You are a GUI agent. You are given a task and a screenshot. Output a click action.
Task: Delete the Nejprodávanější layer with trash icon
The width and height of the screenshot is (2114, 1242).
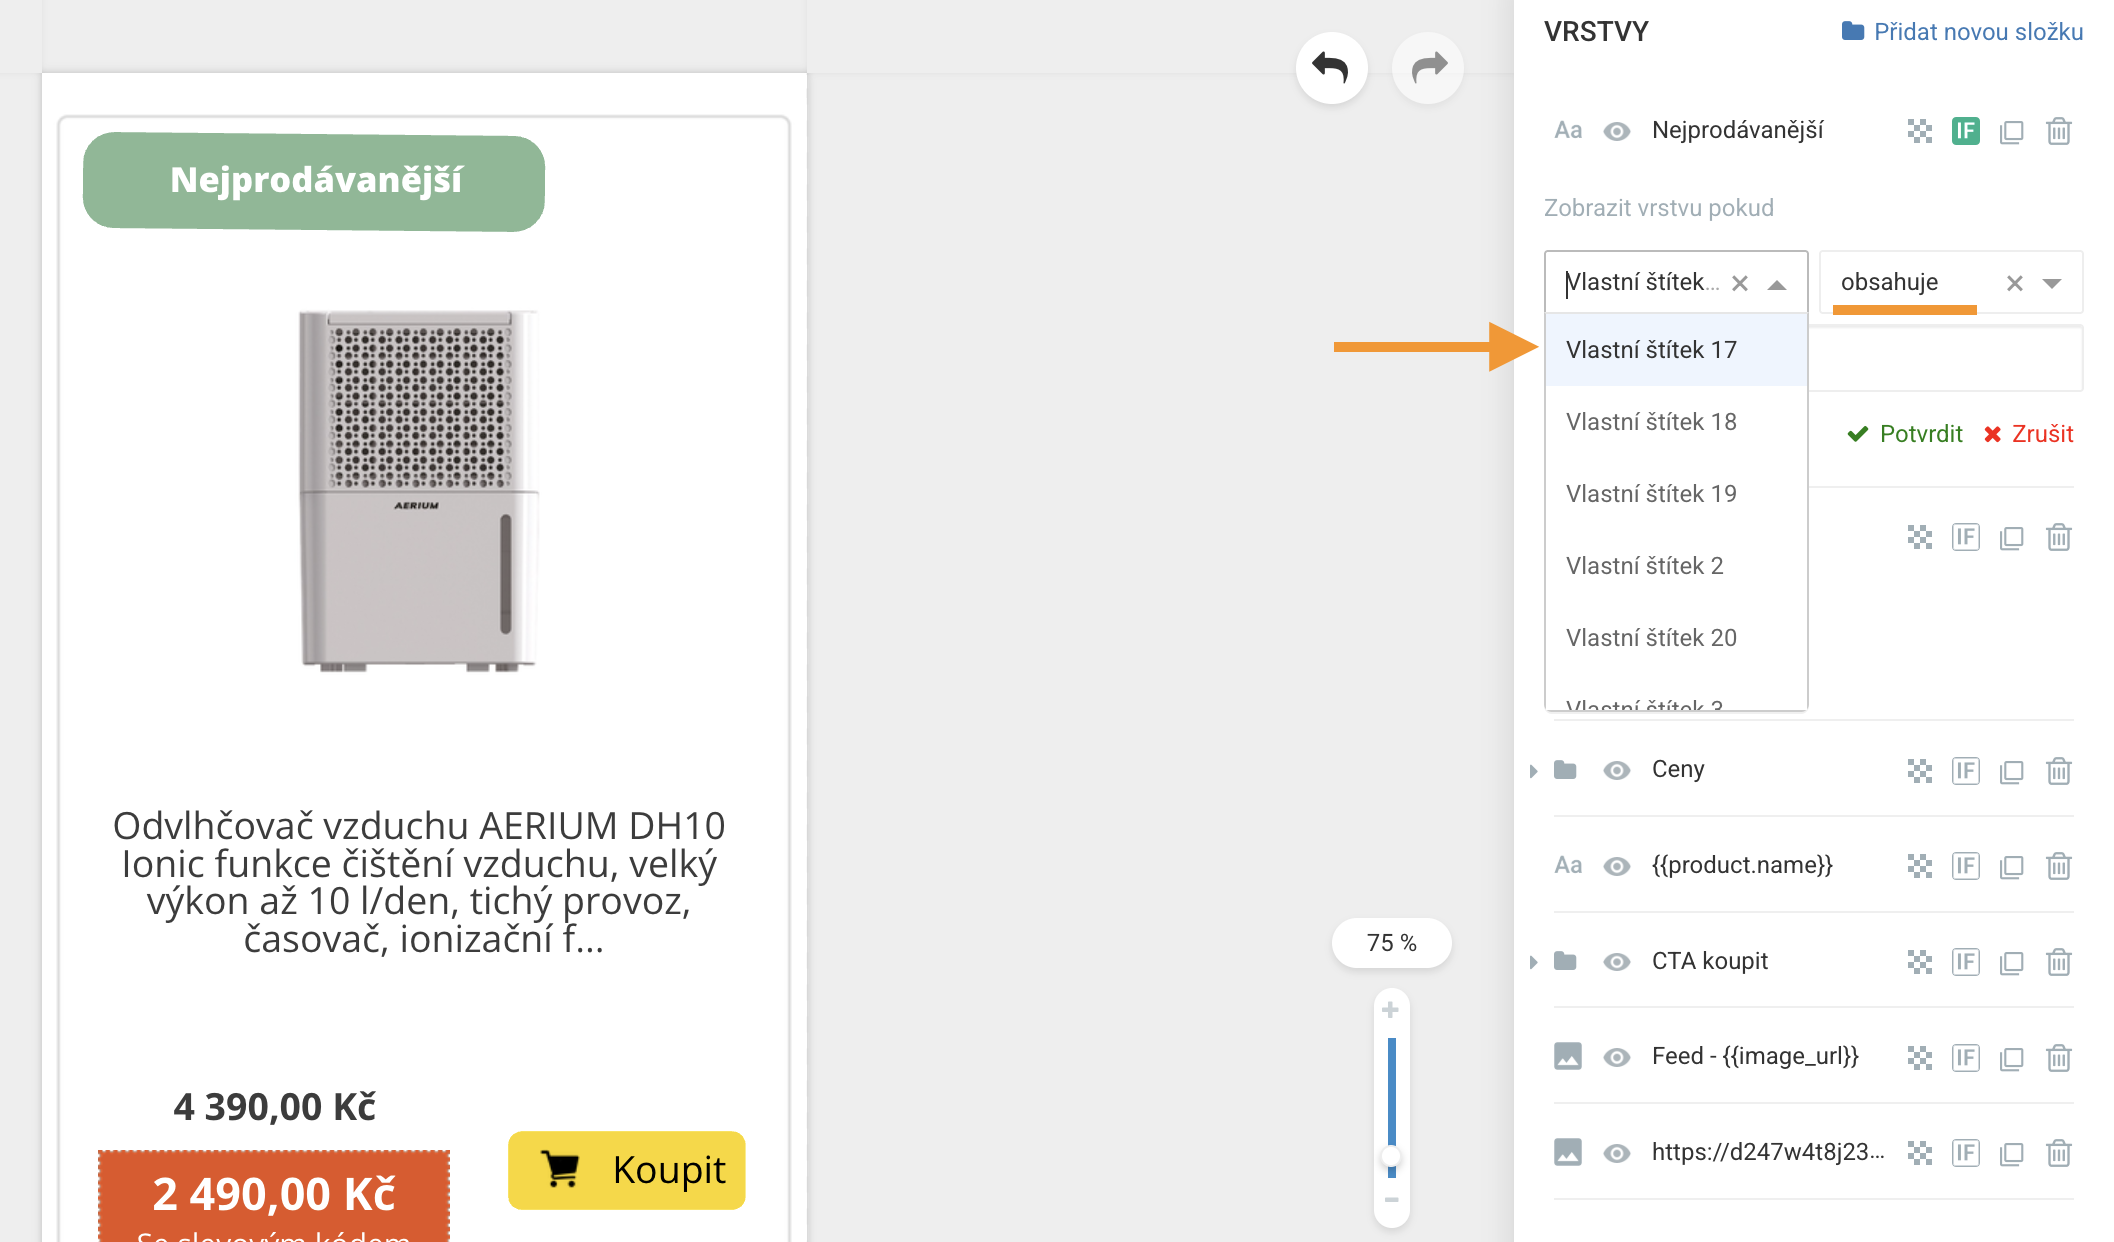2058,131
